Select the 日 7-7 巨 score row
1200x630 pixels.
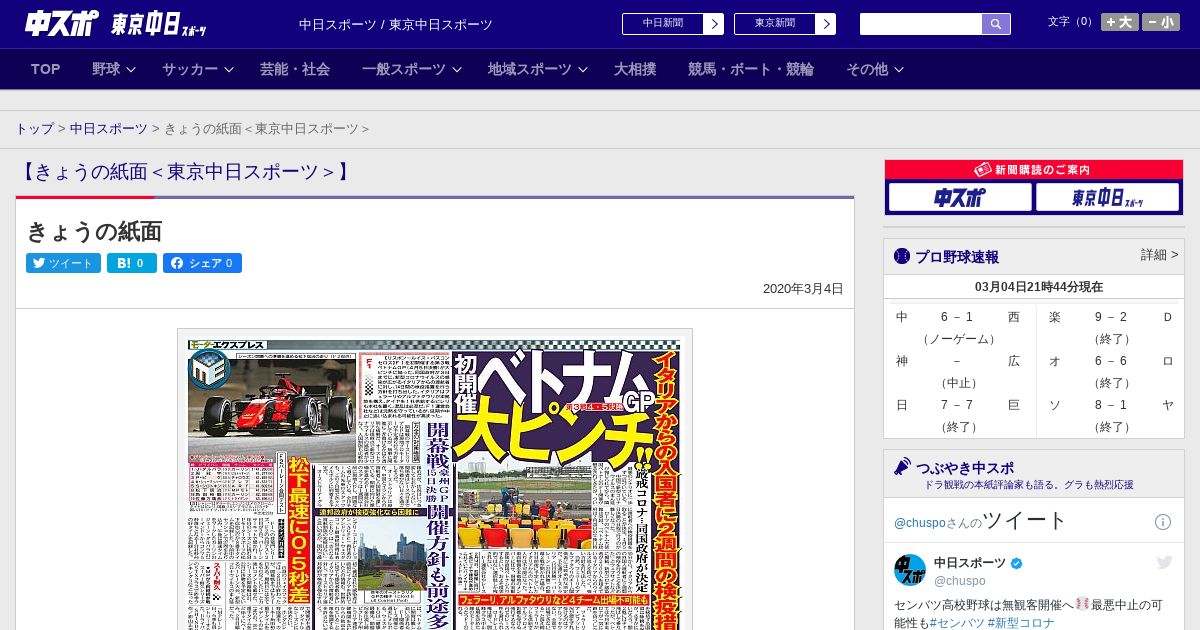pyautogui.click(x=959, y=405)
